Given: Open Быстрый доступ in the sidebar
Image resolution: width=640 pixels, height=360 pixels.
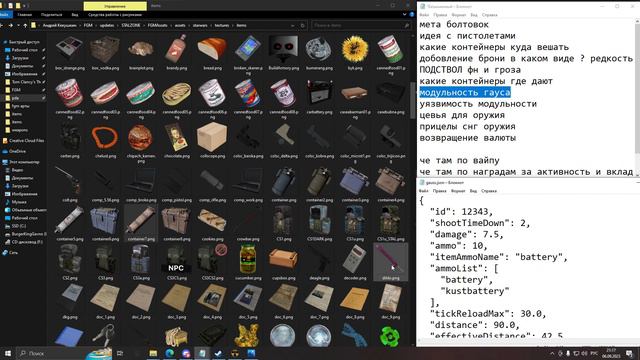Looking at the screenshot, I should tap(24, 42).
